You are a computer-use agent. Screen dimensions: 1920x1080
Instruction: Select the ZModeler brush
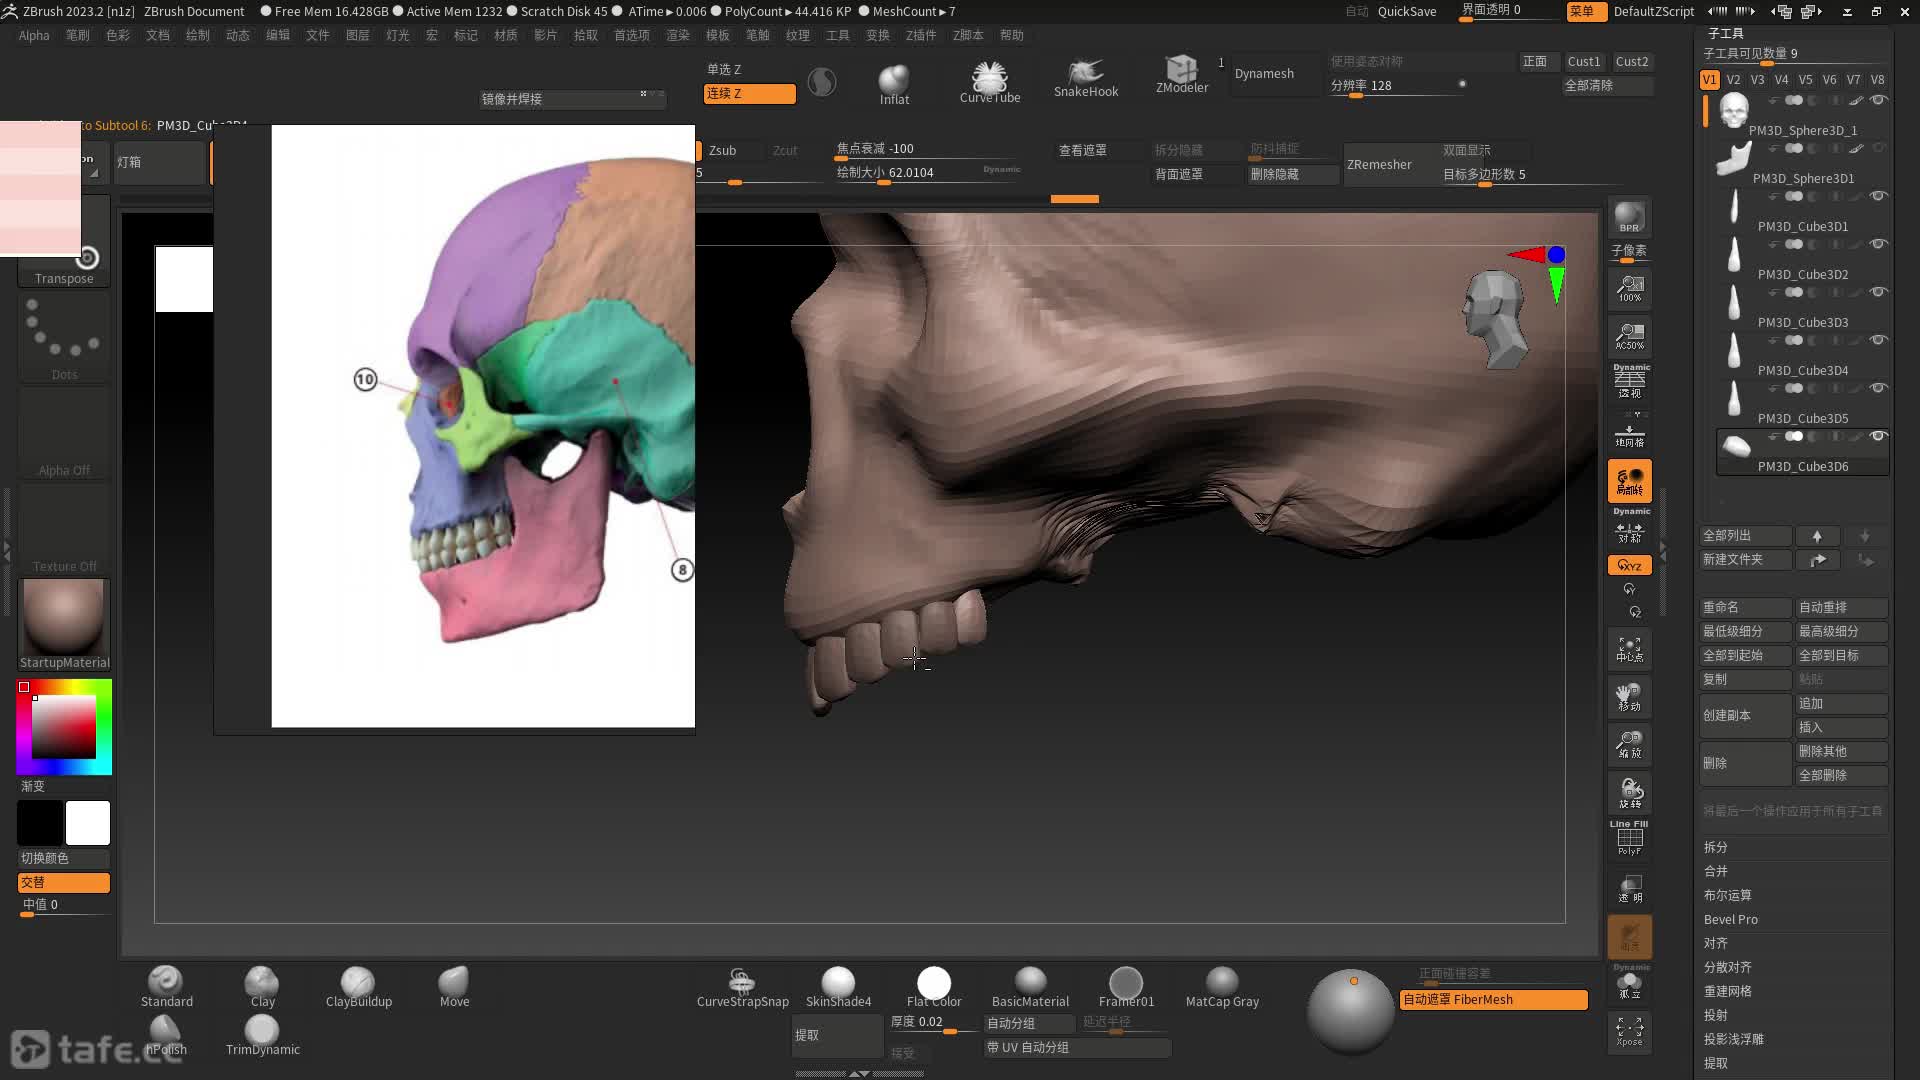coord(1182,75)
